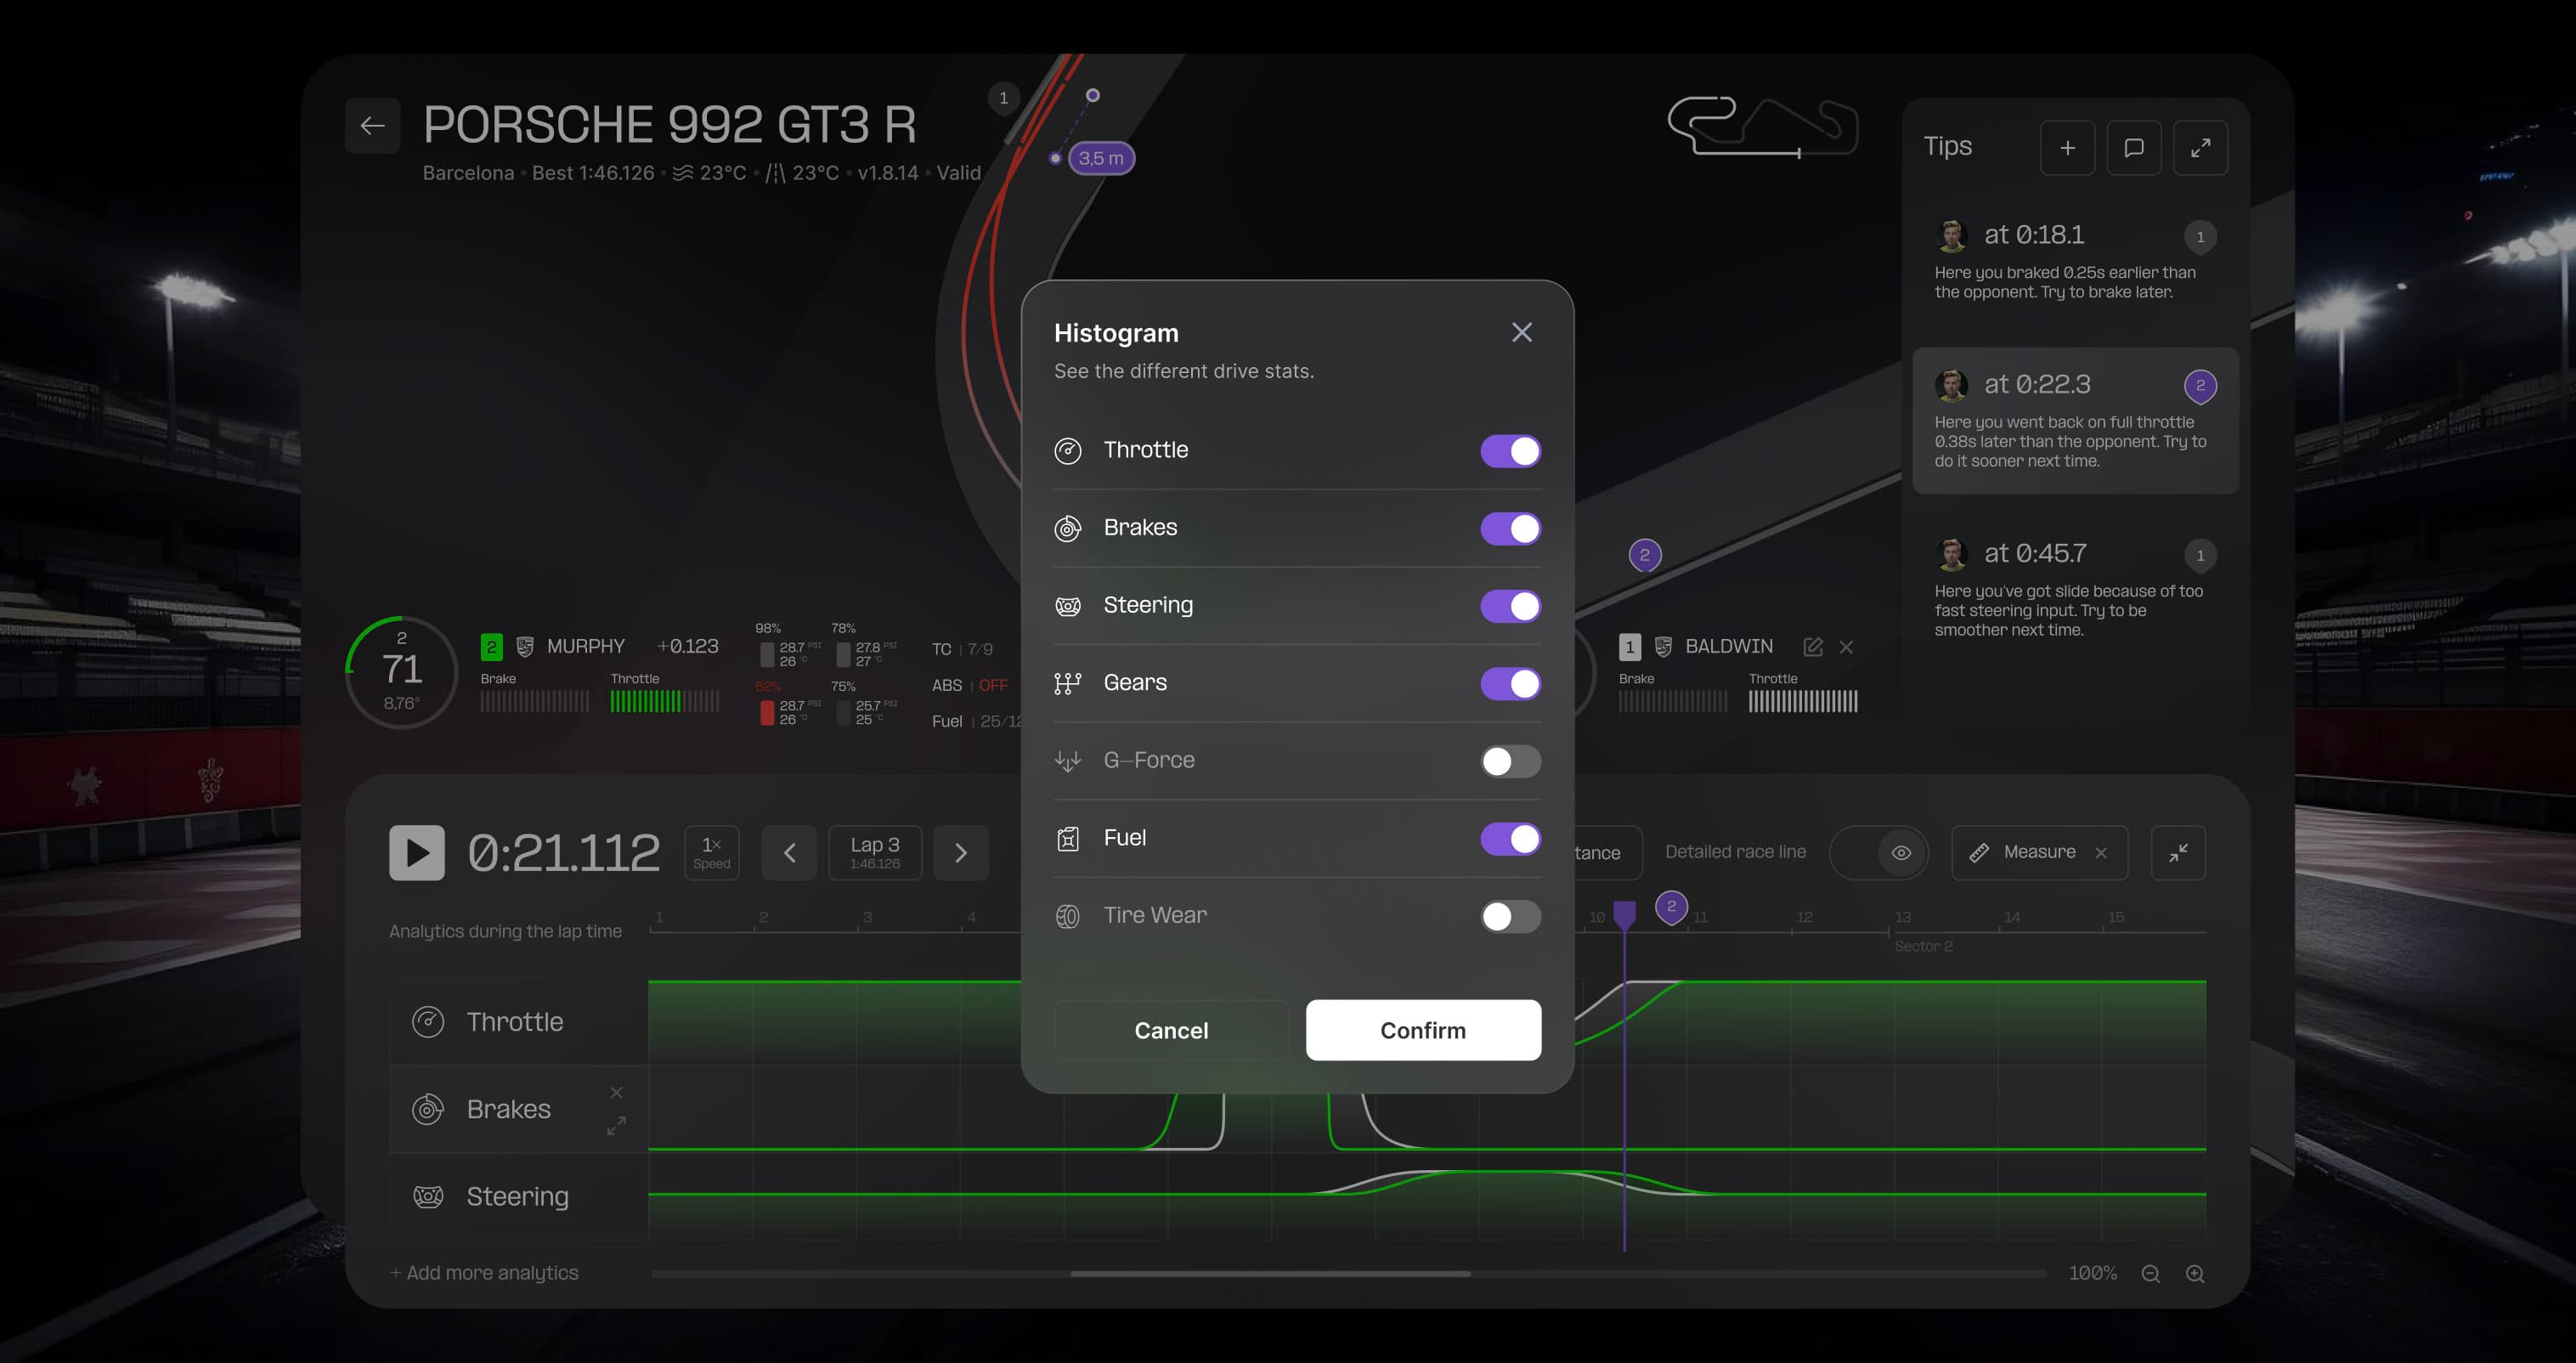
Task: Close the Histogram dialog
Action: pos(1521,332)
